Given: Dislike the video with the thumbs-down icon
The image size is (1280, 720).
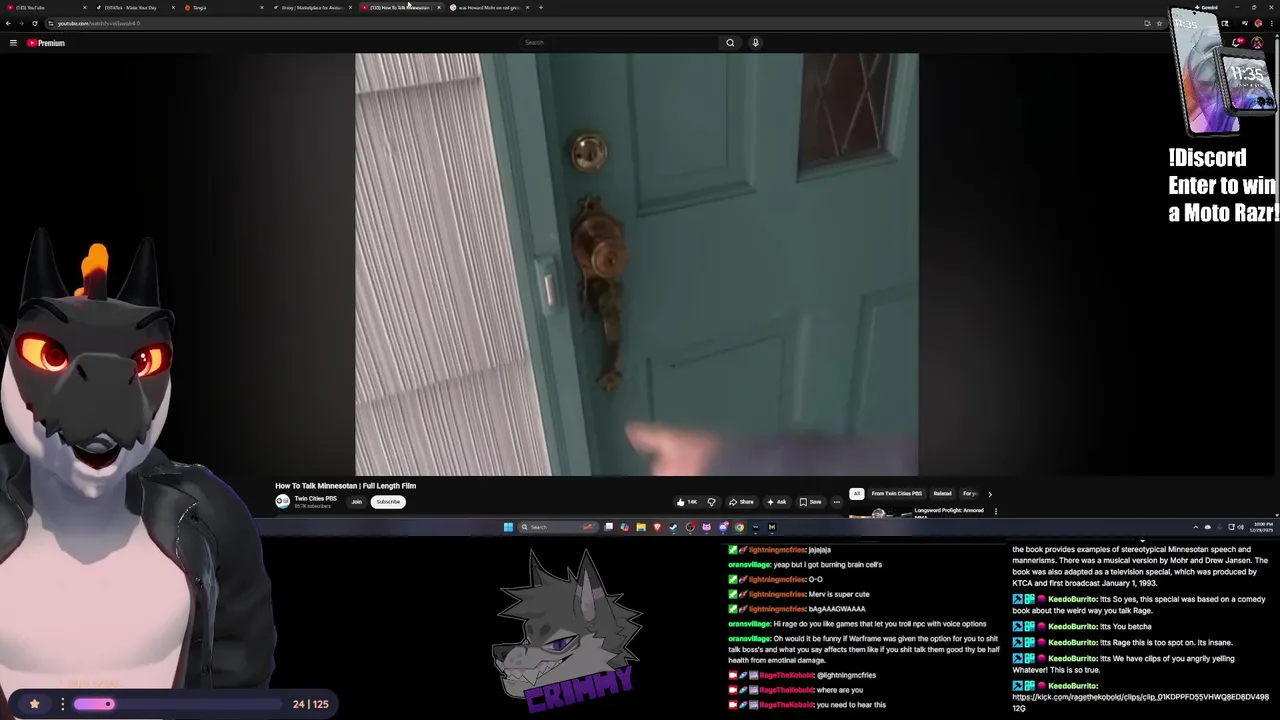Looking at the screenshot, I should [711, 502].
